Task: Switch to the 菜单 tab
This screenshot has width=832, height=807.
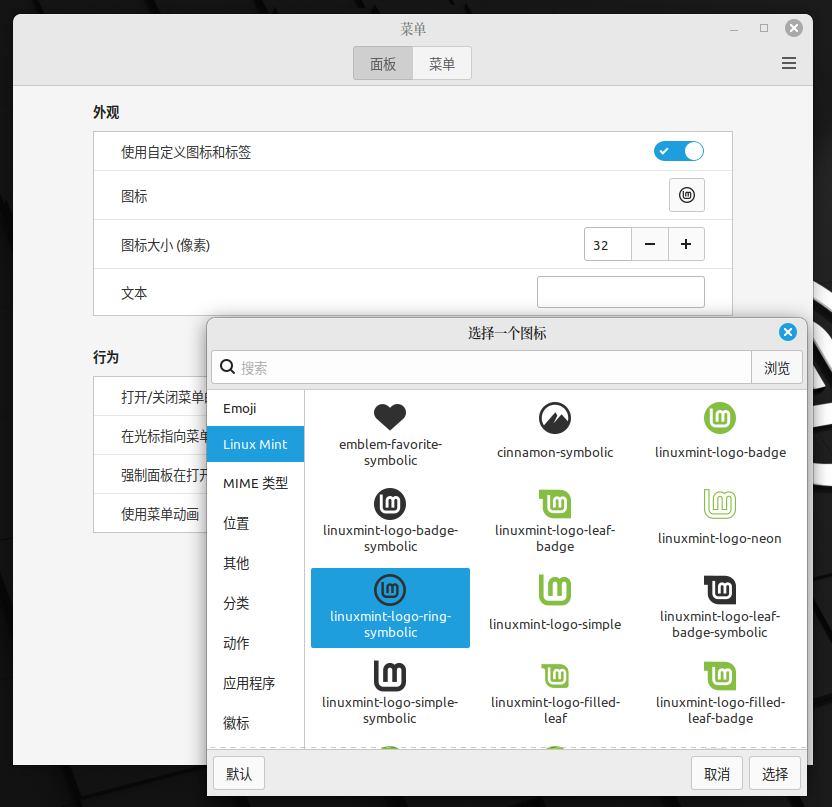Action: [442, 64]
